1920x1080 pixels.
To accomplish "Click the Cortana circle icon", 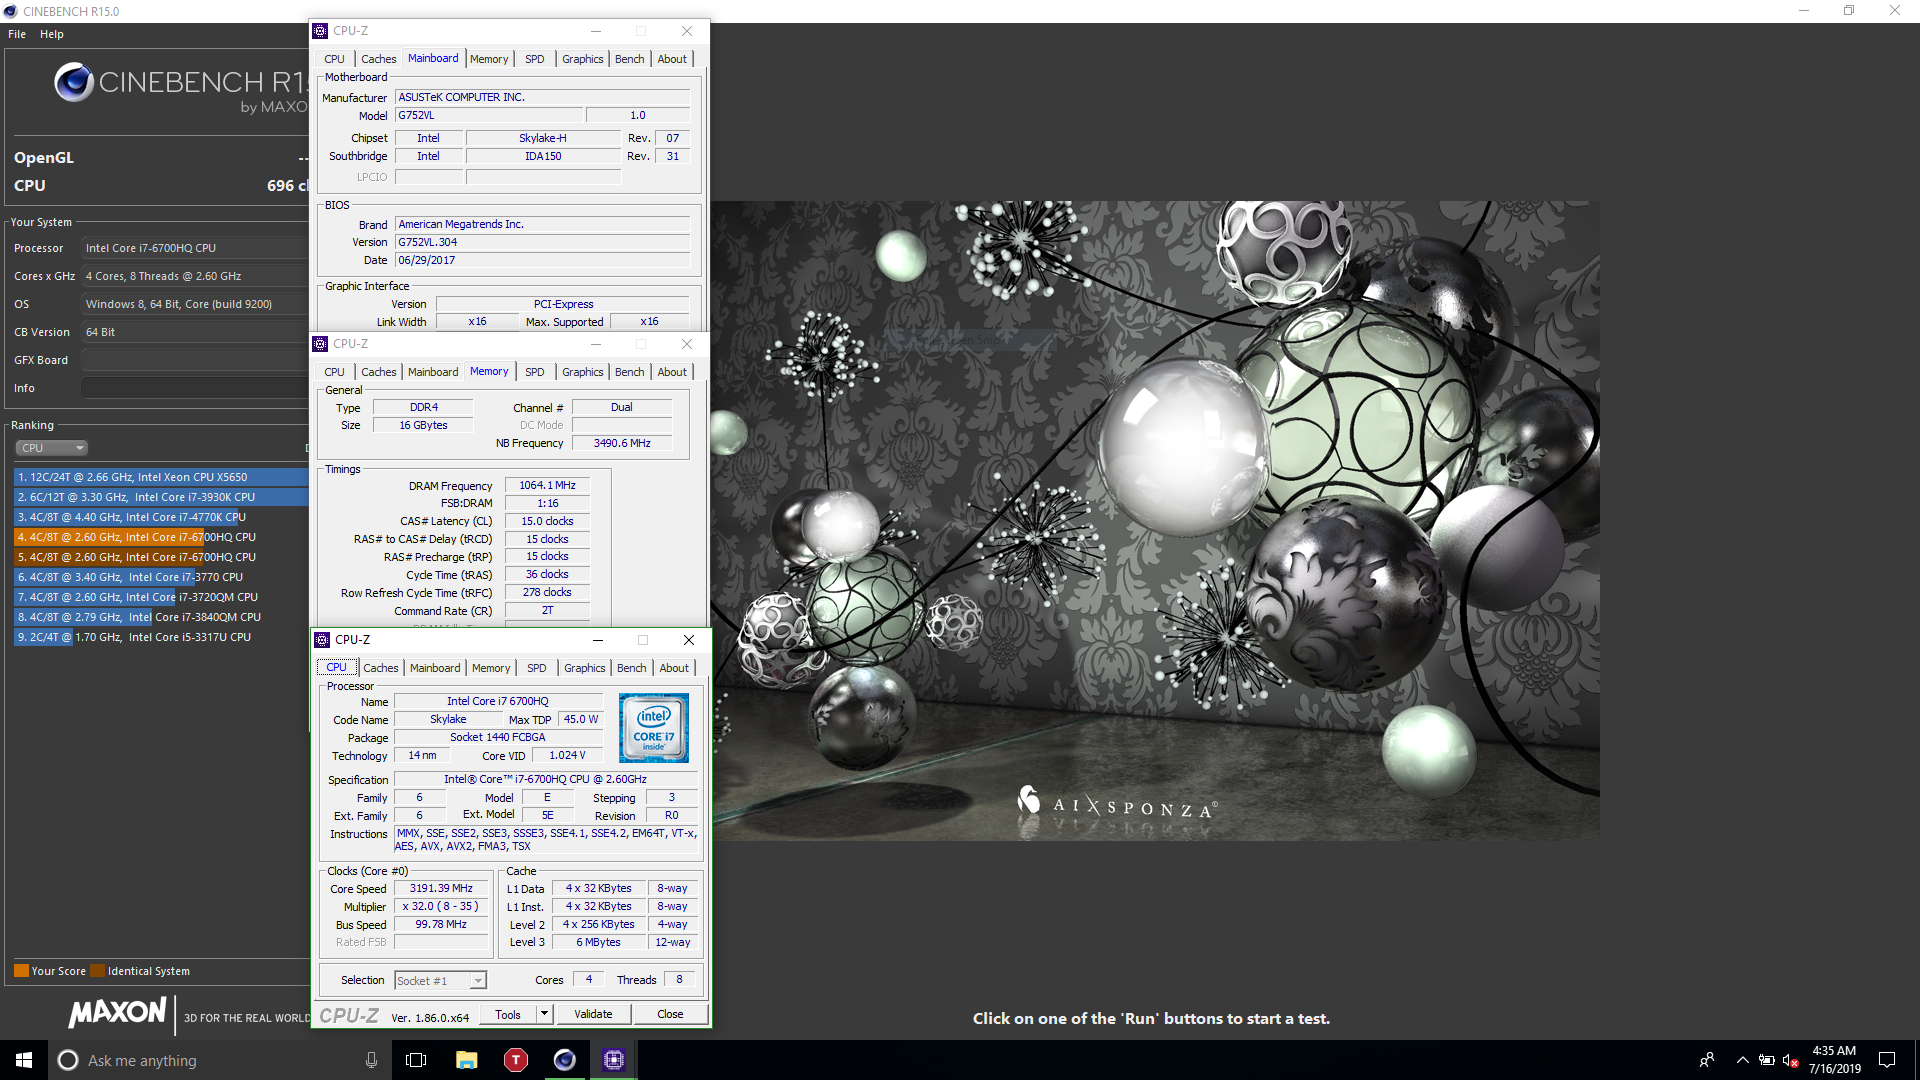I will [68, 1060].
